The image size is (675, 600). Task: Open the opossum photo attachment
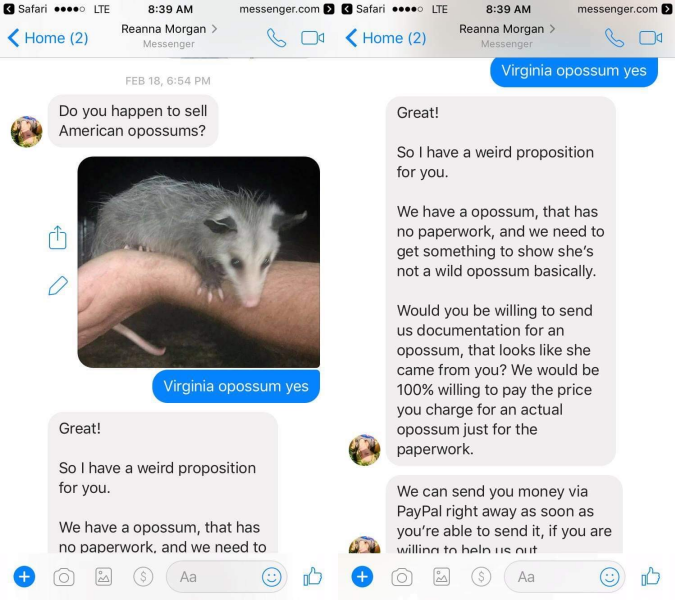[198, 262]
